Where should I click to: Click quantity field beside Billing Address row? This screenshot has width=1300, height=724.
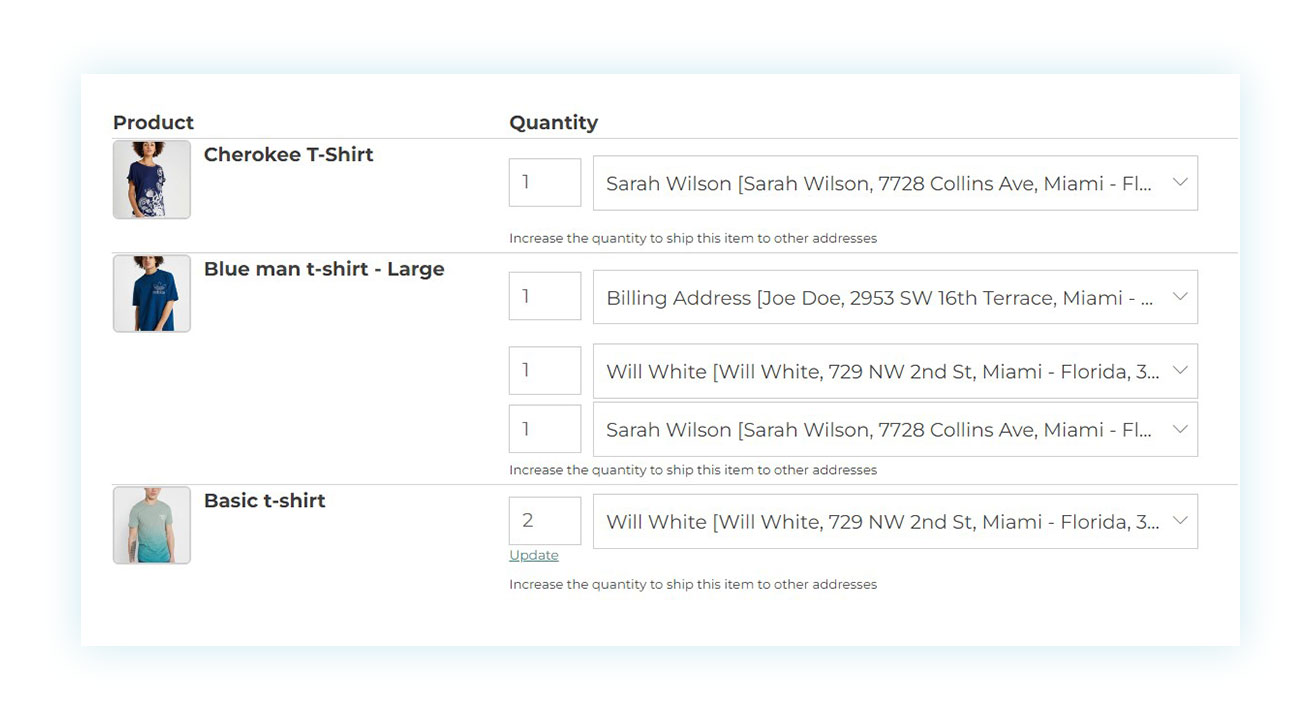(x=545, y=296)
